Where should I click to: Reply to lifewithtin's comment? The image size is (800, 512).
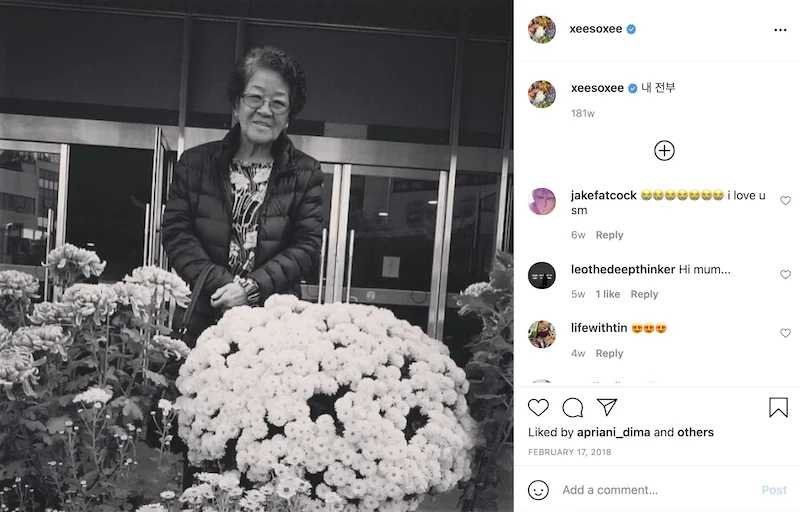tap(609, 353)
